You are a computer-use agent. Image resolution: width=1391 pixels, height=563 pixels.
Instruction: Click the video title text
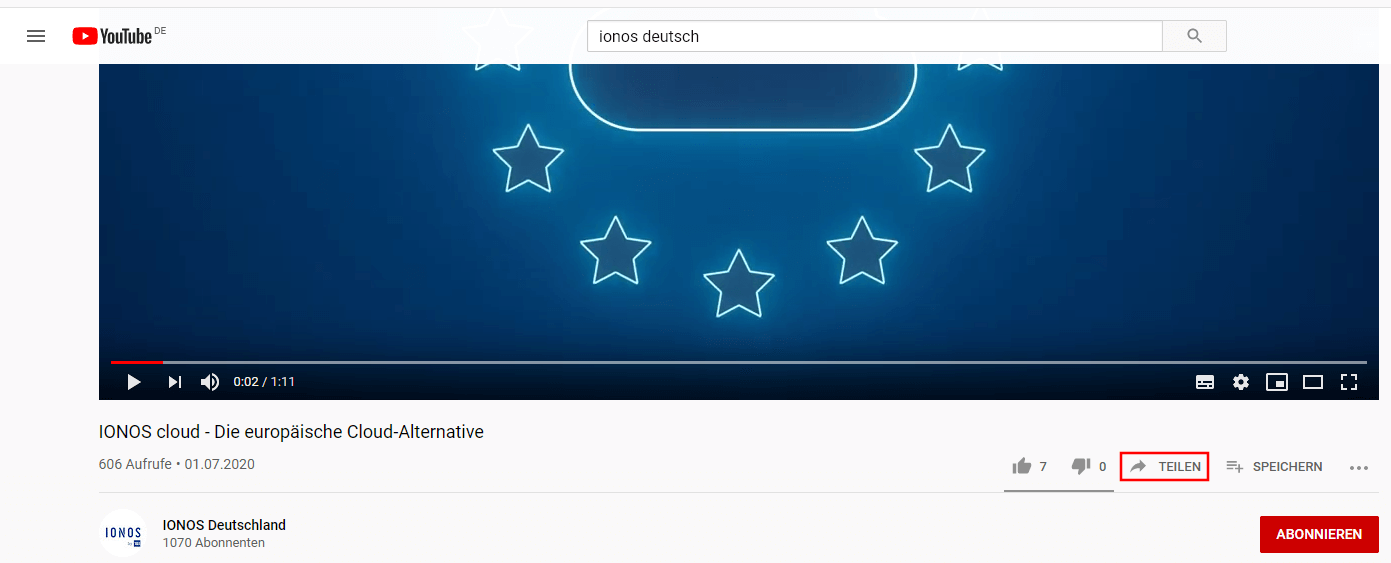(291, 433)
